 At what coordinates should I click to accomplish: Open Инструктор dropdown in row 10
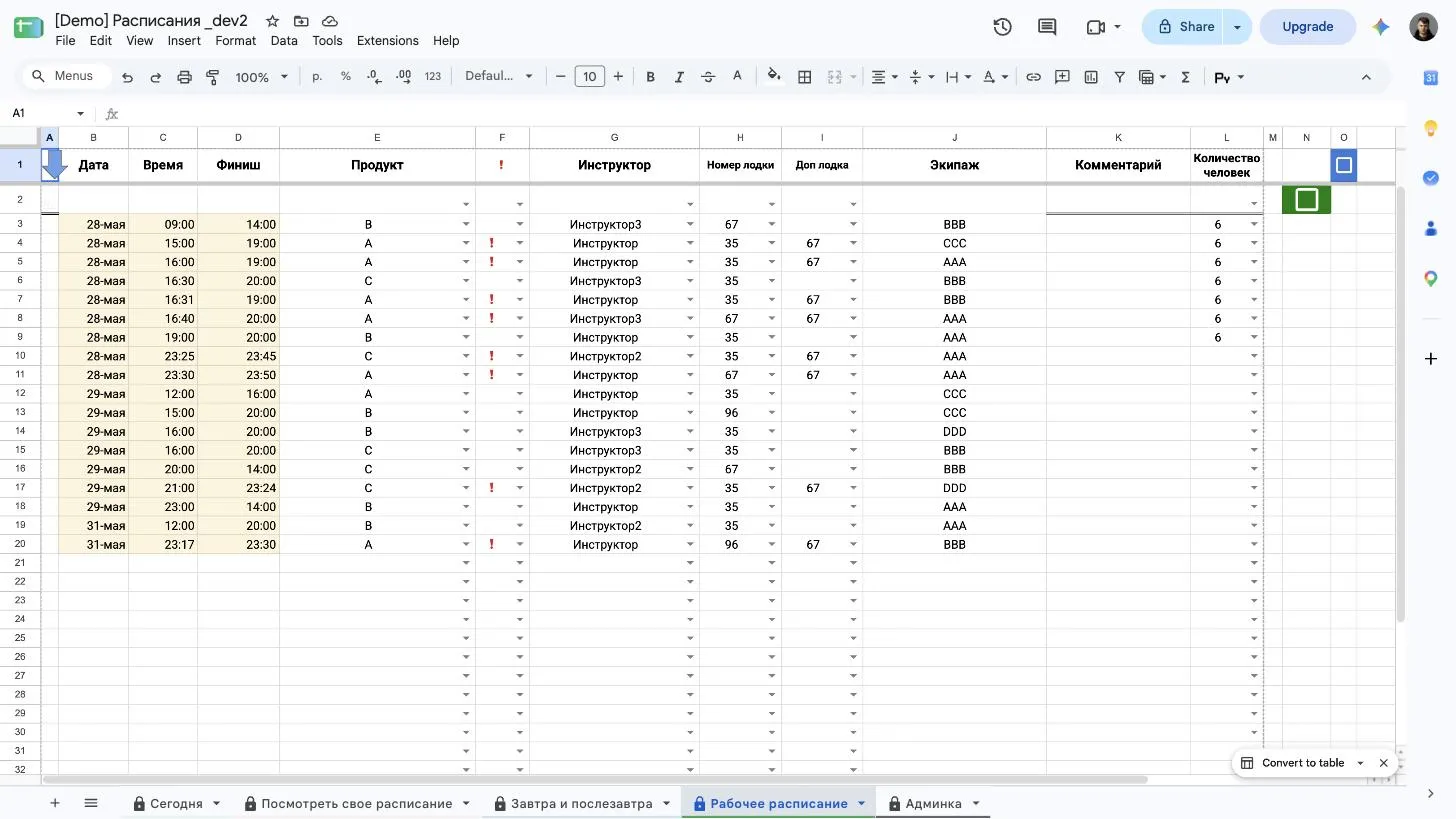click(690, 357)
